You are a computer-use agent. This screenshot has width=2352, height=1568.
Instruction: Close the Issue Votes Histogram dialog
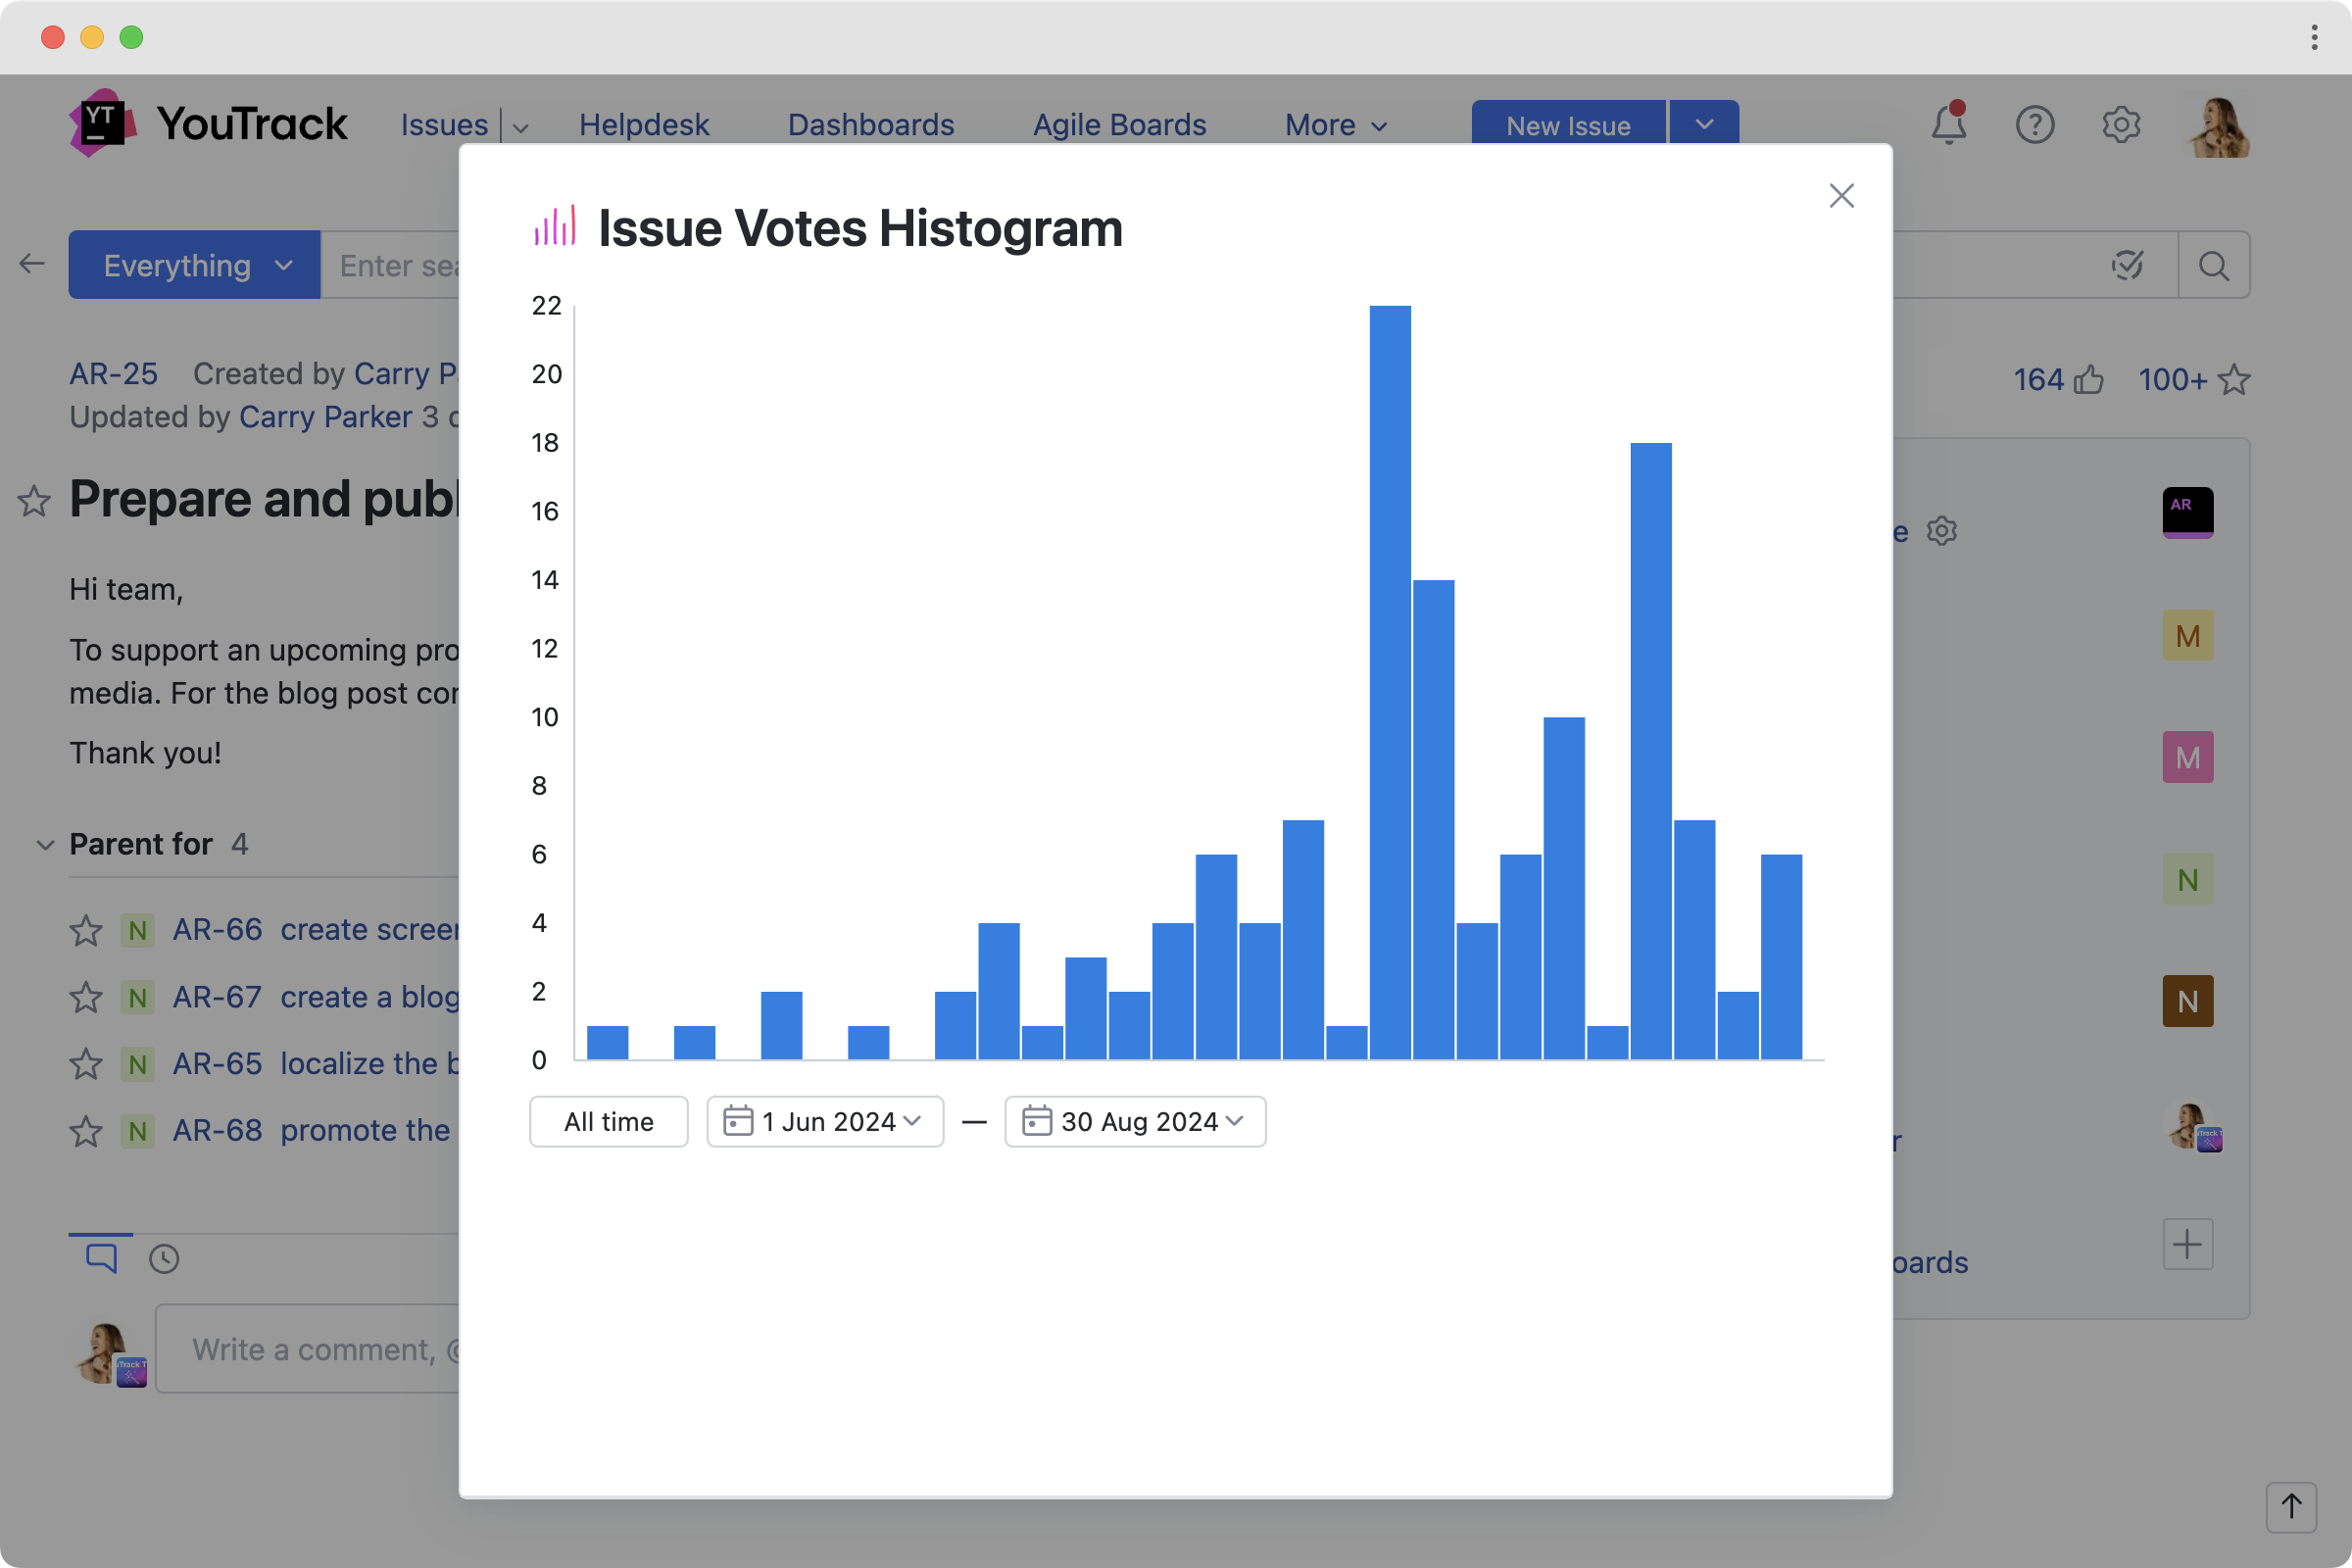point(1841,195)
